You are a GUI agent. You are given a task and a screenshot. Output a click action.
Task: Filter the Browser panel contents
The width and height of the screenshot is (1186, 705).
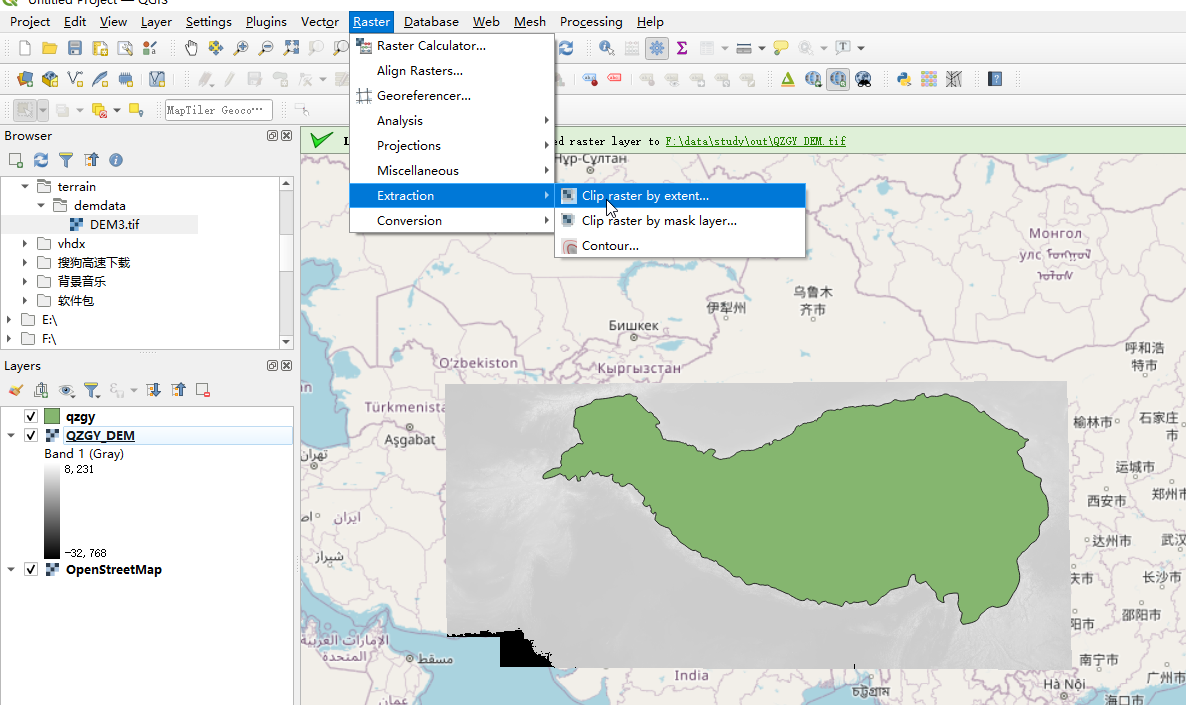pyautogui.click(x=66, y=160)
